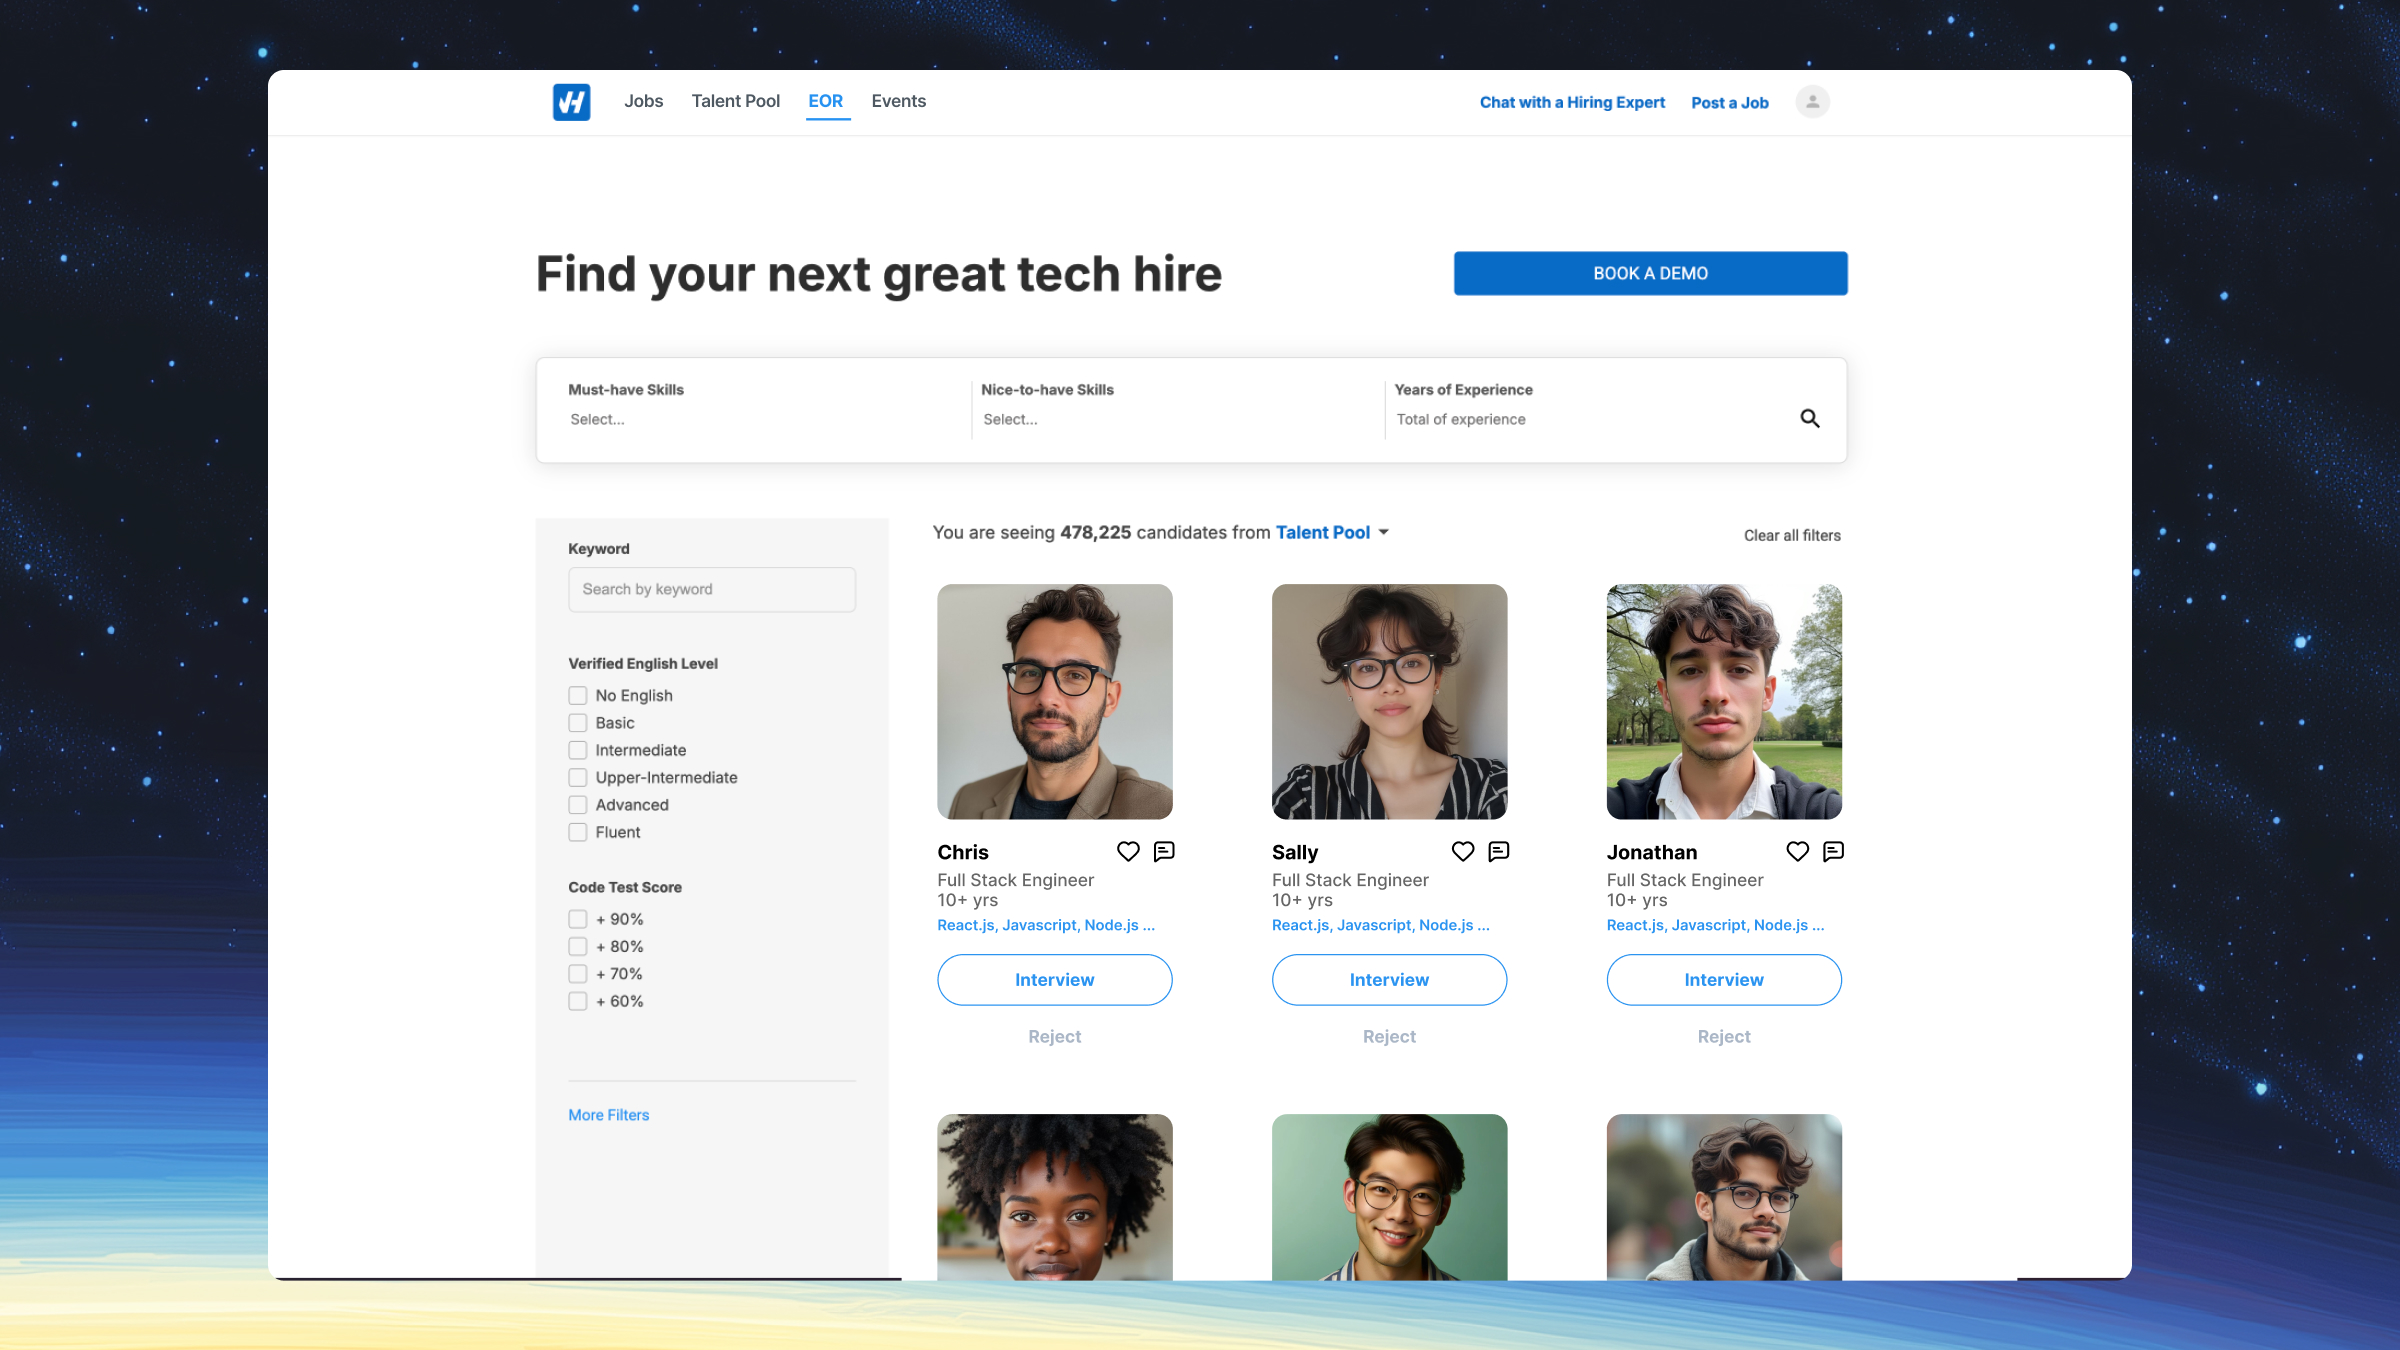
Task: Open Jonathan's profile photo
Action: point(1724,702)
